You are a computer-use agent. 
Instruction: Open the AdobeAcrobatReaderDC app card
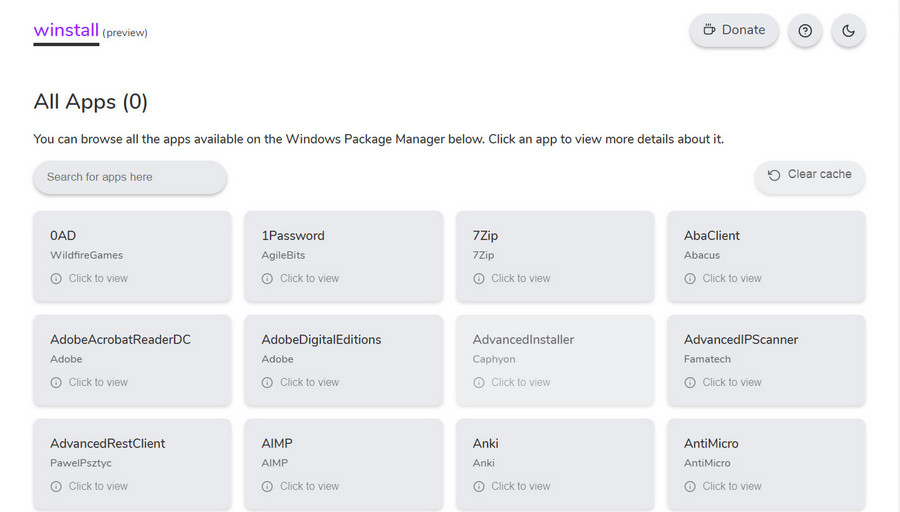pos(133,360)
